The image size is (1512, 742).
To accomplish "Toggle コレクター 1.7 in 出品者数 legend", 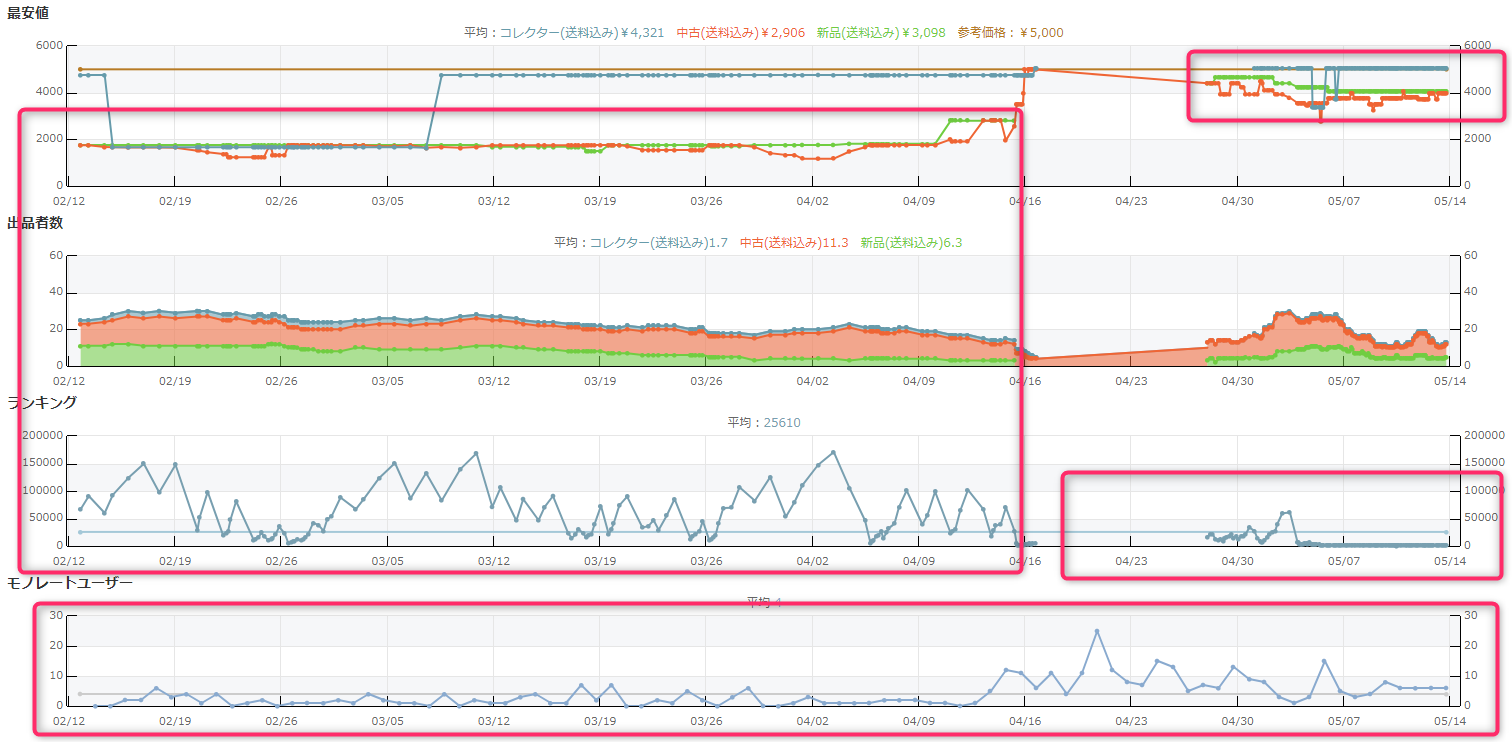I will [x=641, y=243].
